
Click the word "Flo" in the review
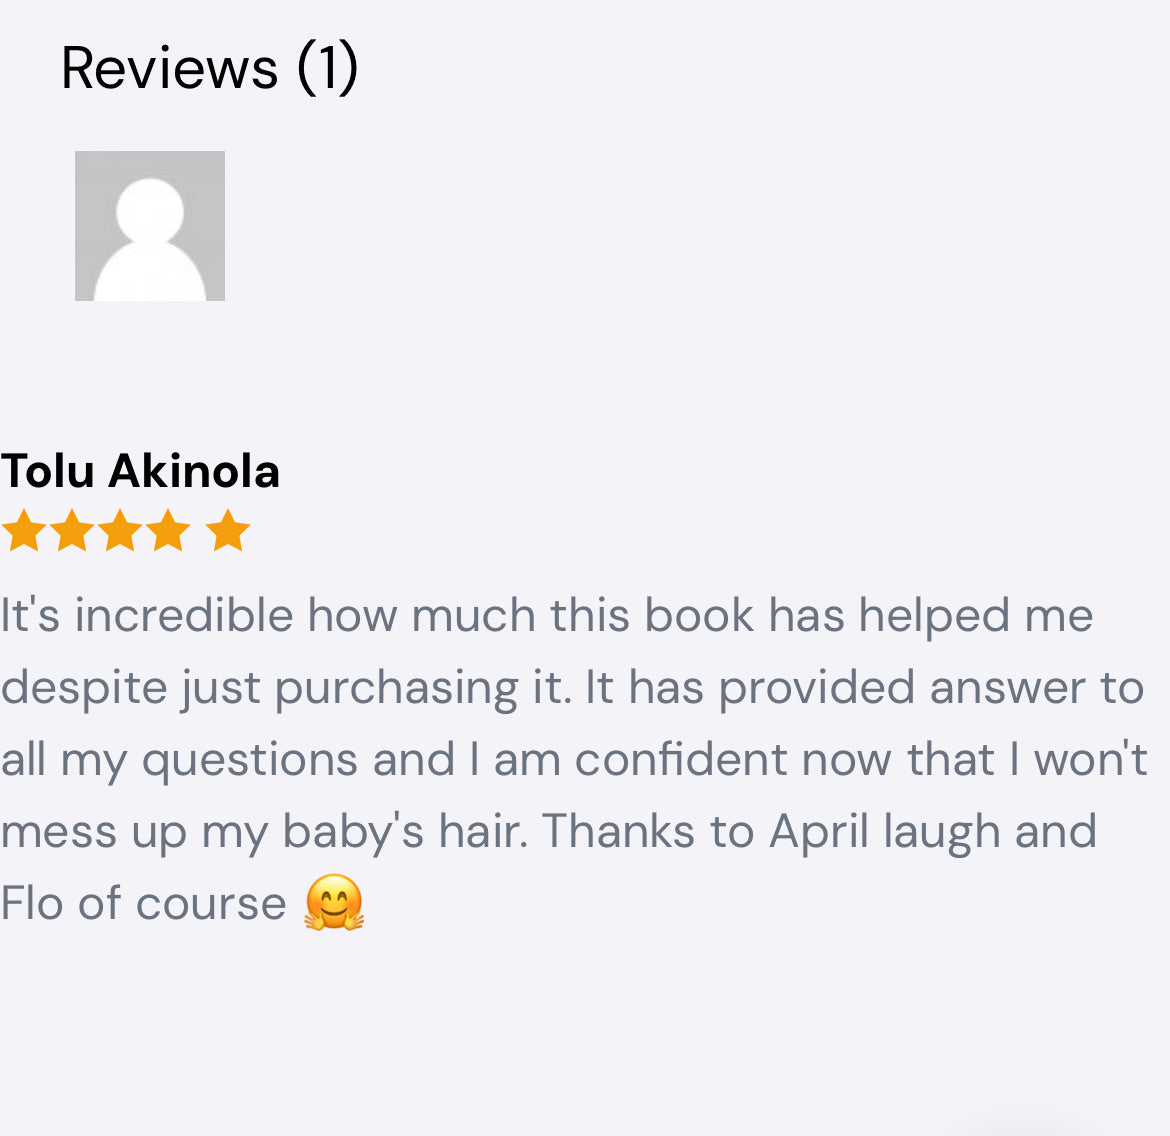[32, 904]
